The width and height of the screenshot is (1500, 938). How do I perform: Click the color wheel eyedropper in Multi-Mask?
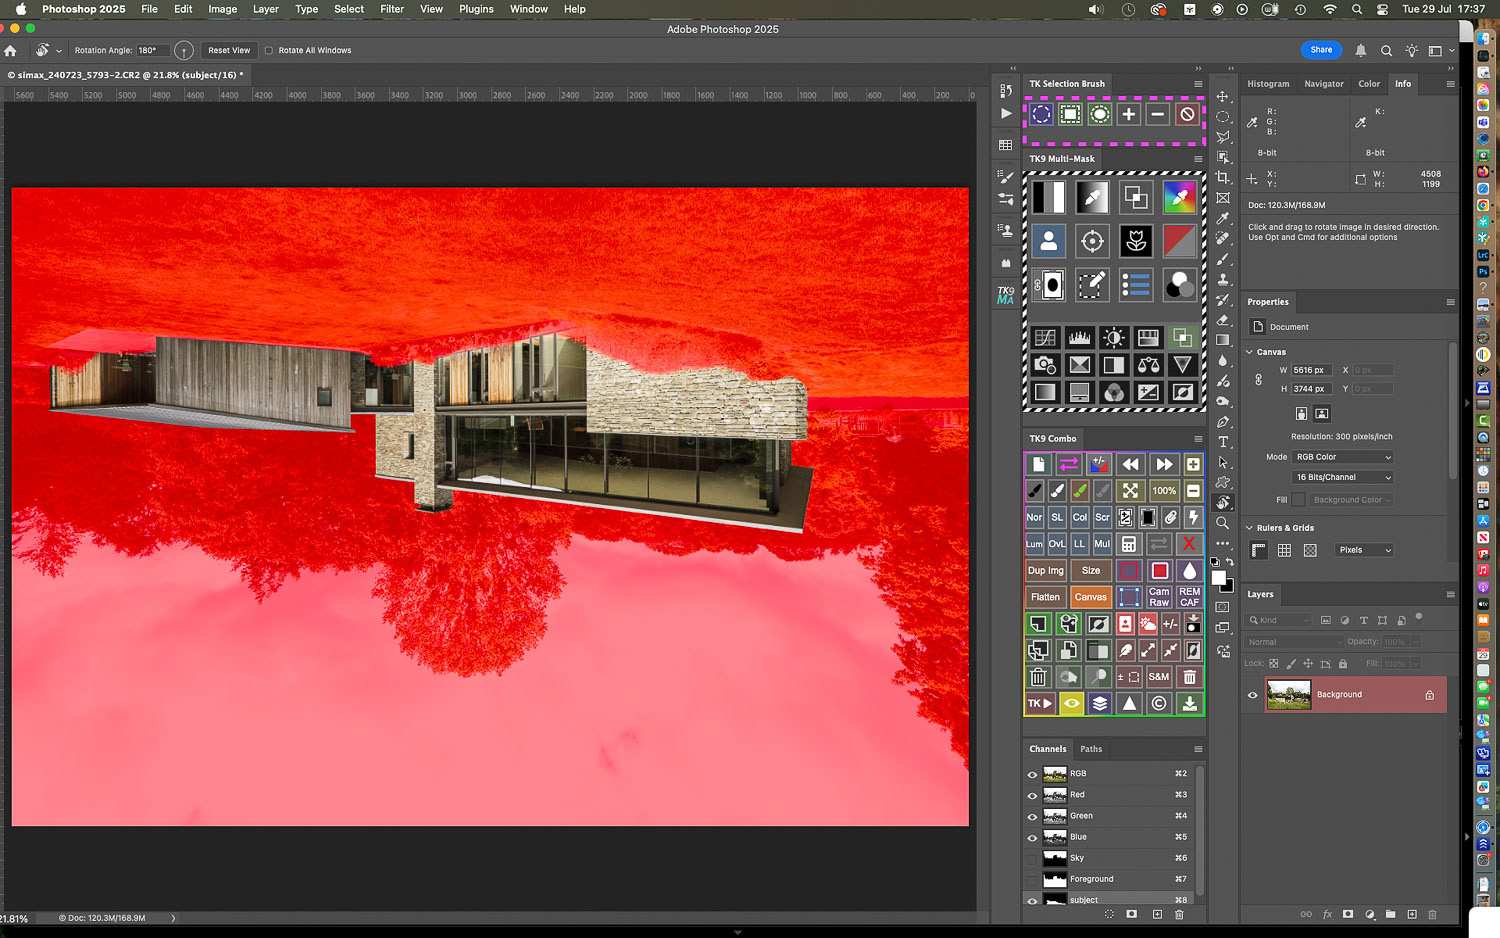click(1180, 197)
